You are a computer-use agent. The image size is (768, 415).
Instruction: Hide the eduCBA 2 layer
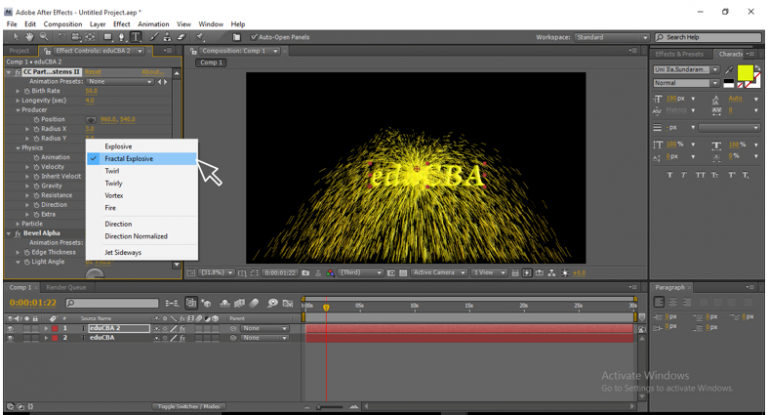10,328
